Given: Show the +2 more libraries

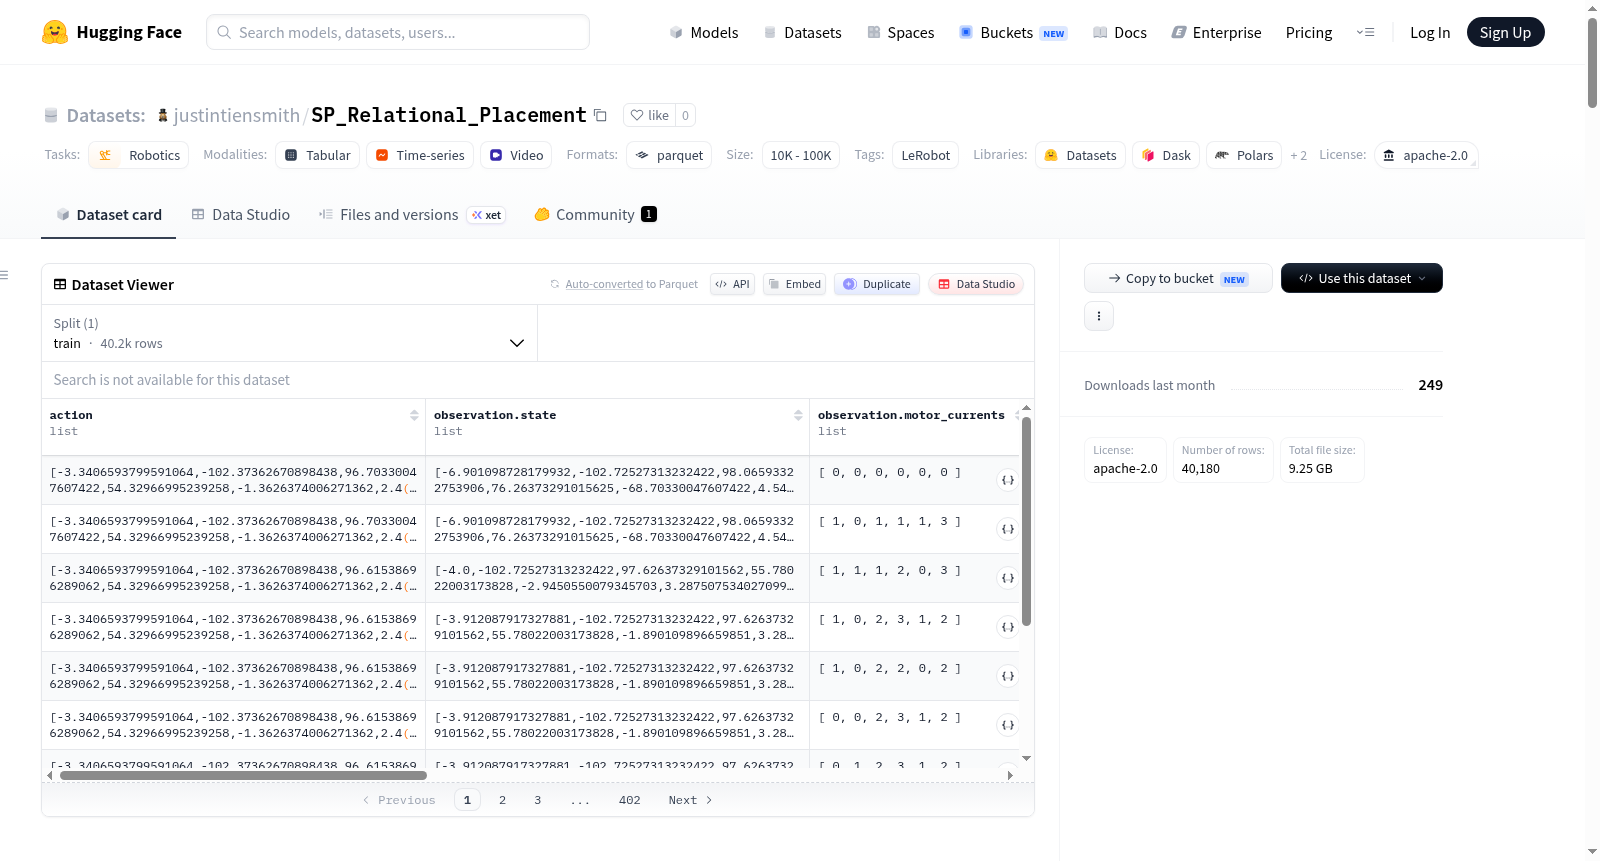Looking at the screenshot, I should click(x=1298, y=155).
